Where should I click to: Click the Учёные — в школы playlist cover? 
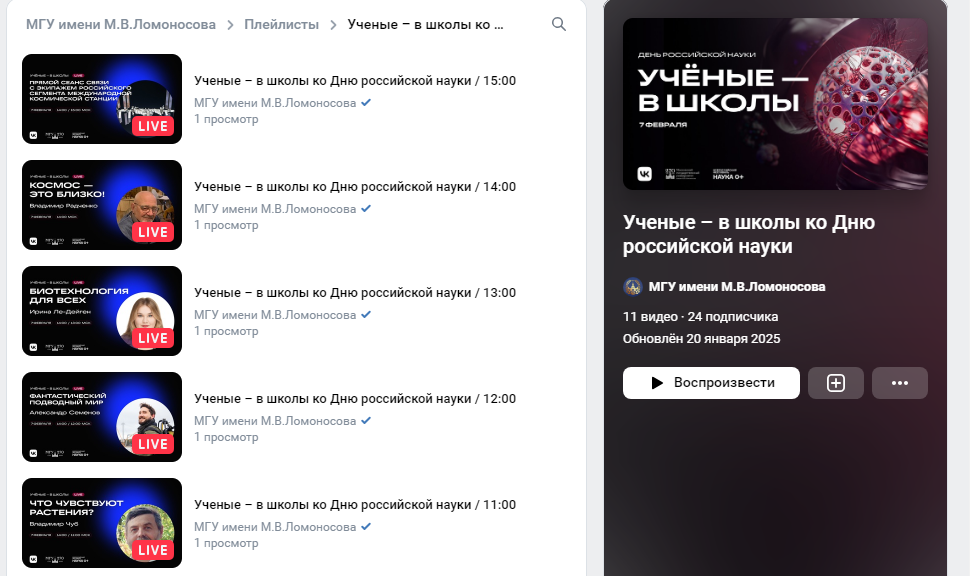tap(775, 104)
